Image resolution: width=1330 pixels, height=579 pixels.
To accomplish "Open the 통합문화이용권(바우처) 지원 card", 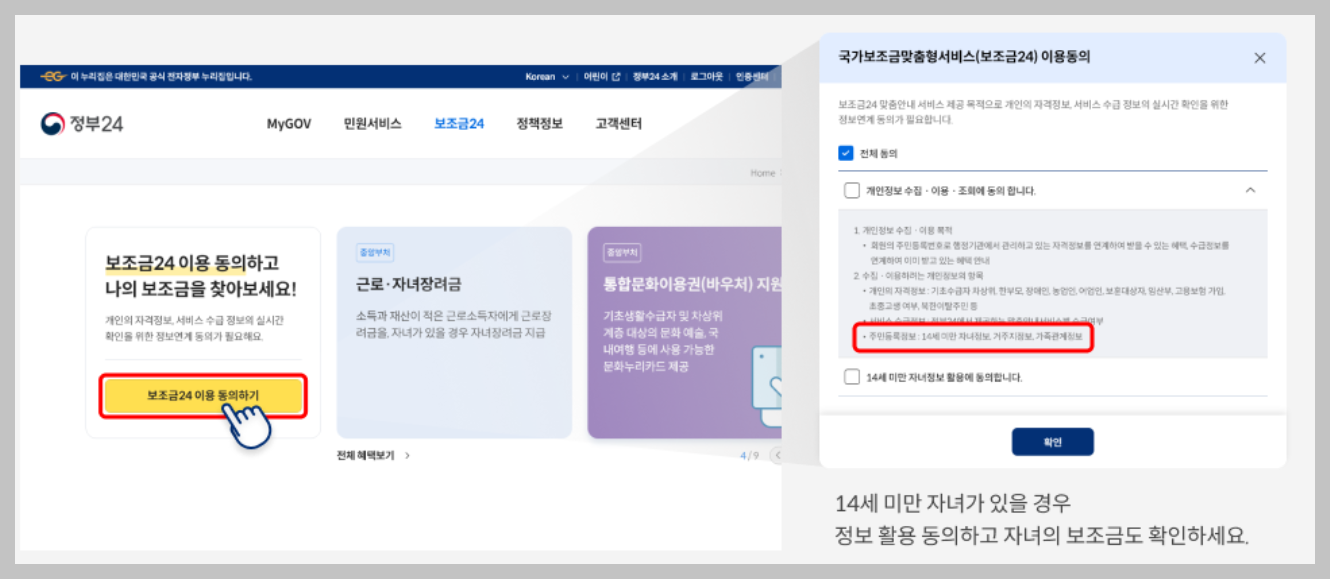I will click(x=685, y=332).
